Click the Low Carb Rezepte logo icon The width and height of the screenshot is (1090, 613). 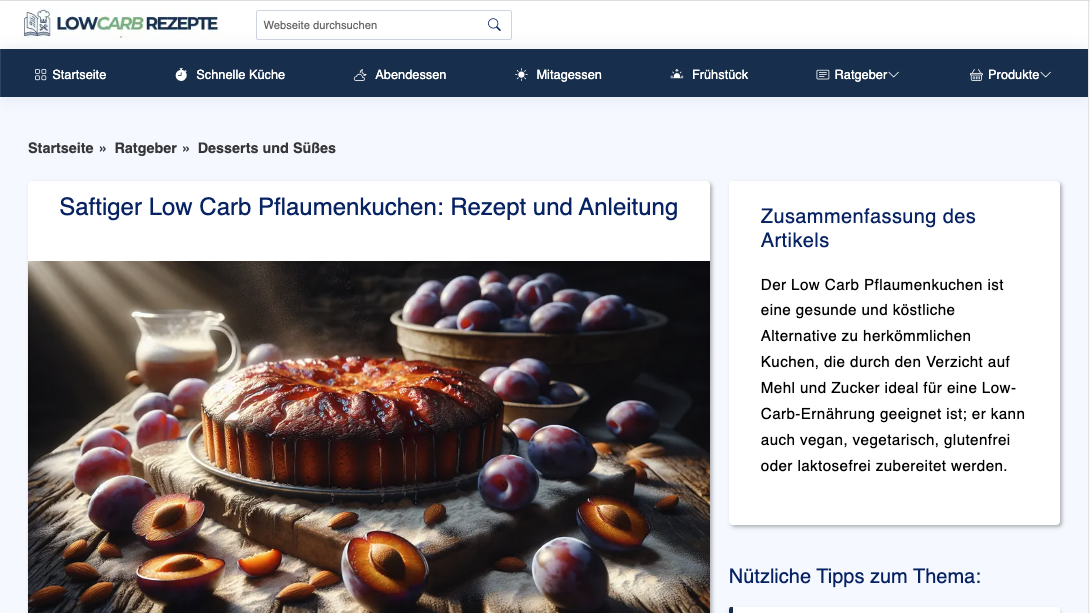37,22
